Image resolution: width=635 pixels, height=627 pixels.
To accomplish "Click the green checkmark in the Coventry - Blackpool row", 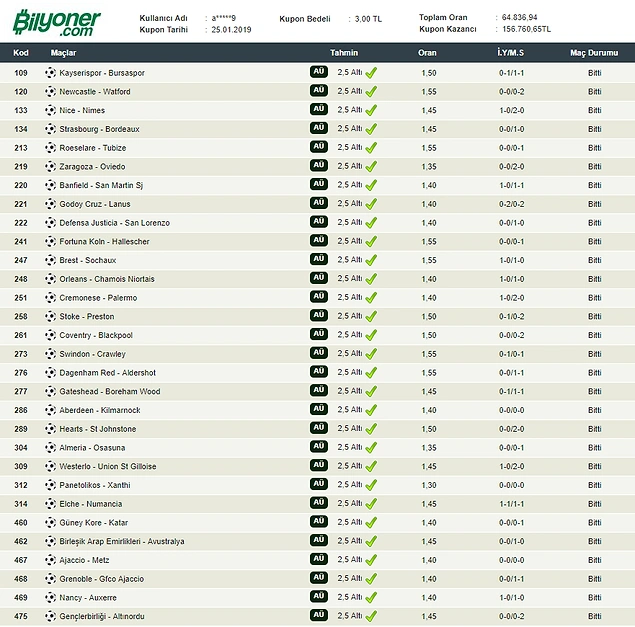I will pos(371,335).
